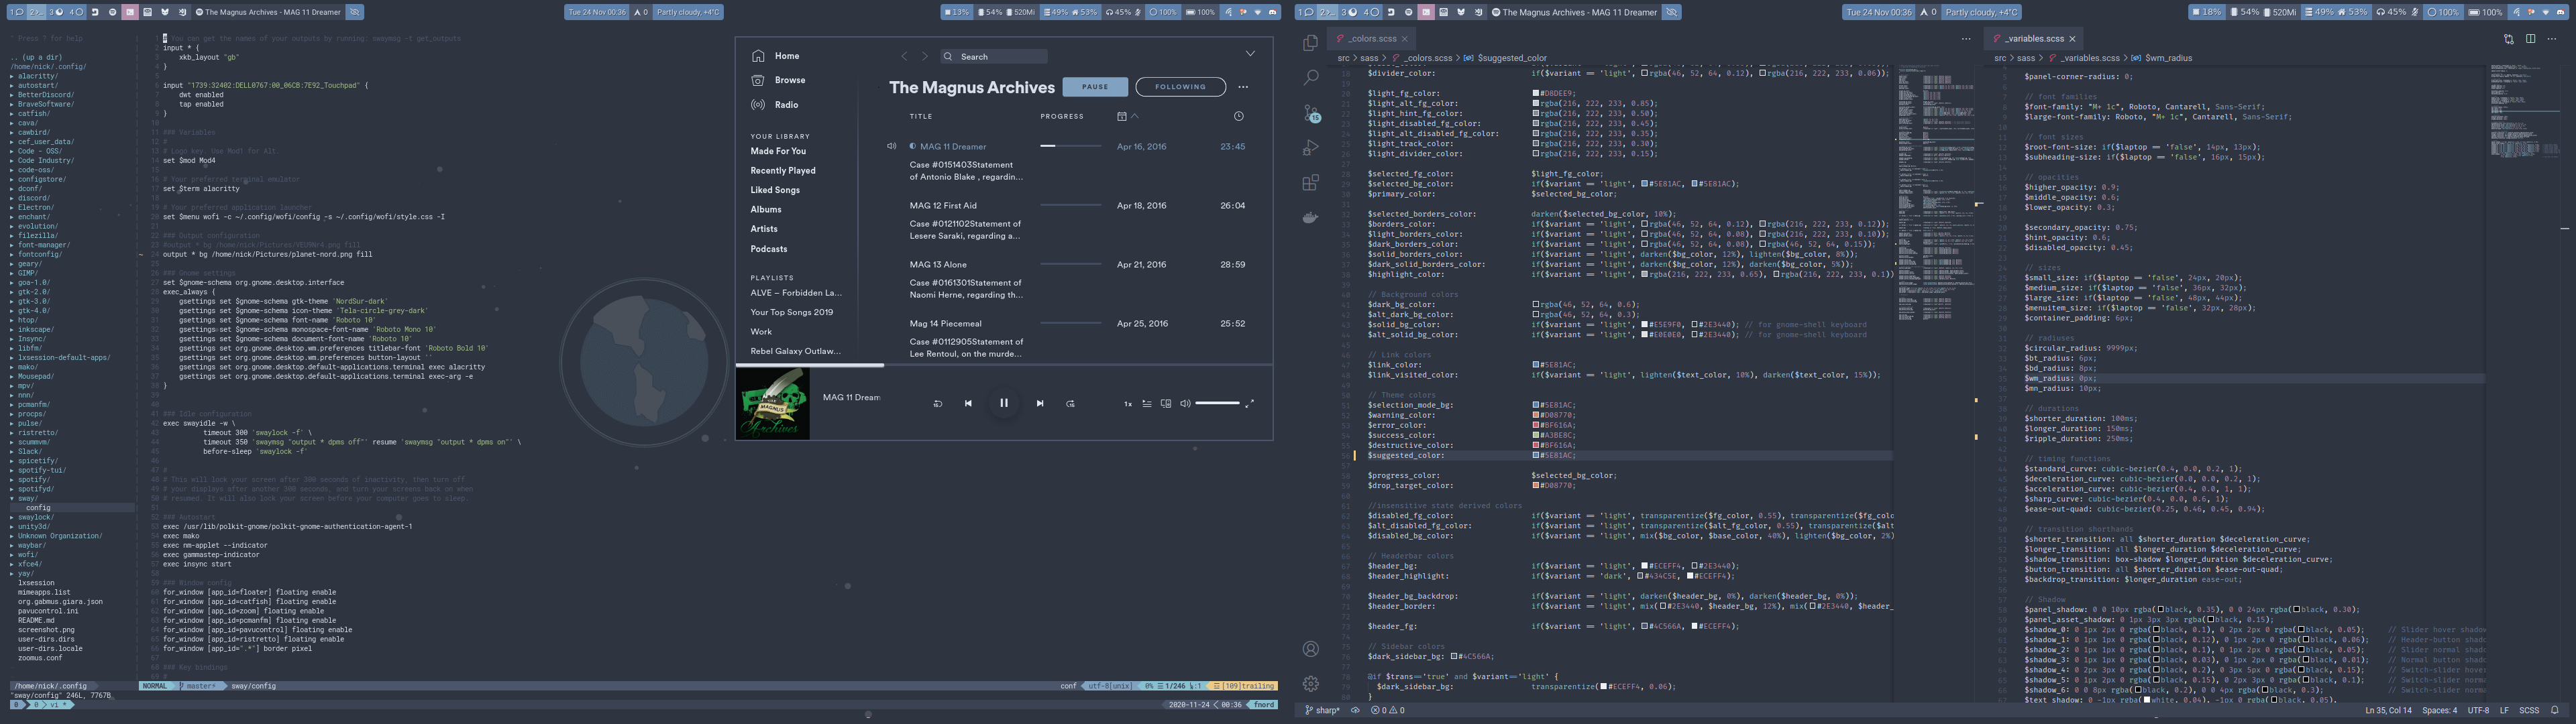The height and width of the screenshot is (724, 2576).
Task: Open VS Code Run and Debug view
Action: pyautogui.click(x=1311, y=148)
